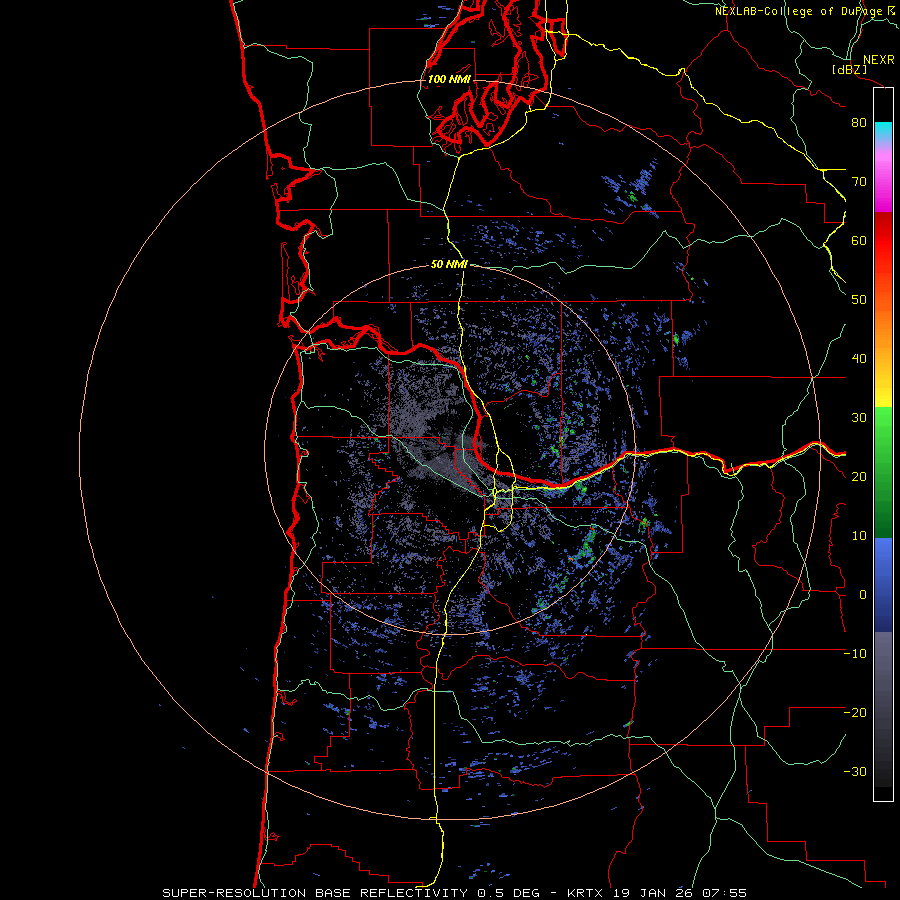Click the -30 dBZ scale label
The image size is (900, 900).
(x=855, y=771)
